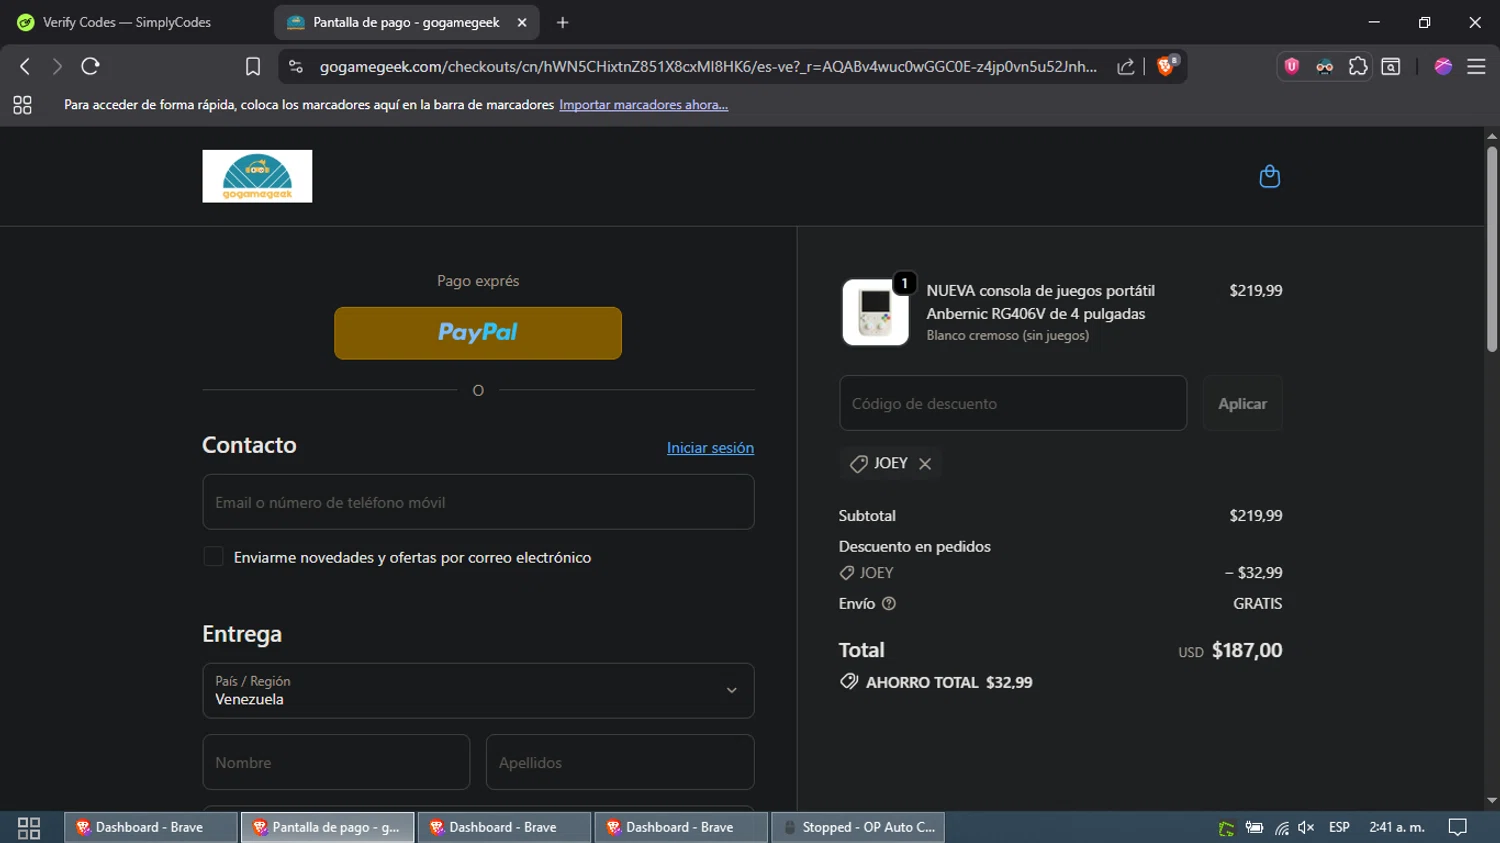Click the Apellidos input field
The height and width of the screenshot is (843, 1500).
[x=620, y=762]
